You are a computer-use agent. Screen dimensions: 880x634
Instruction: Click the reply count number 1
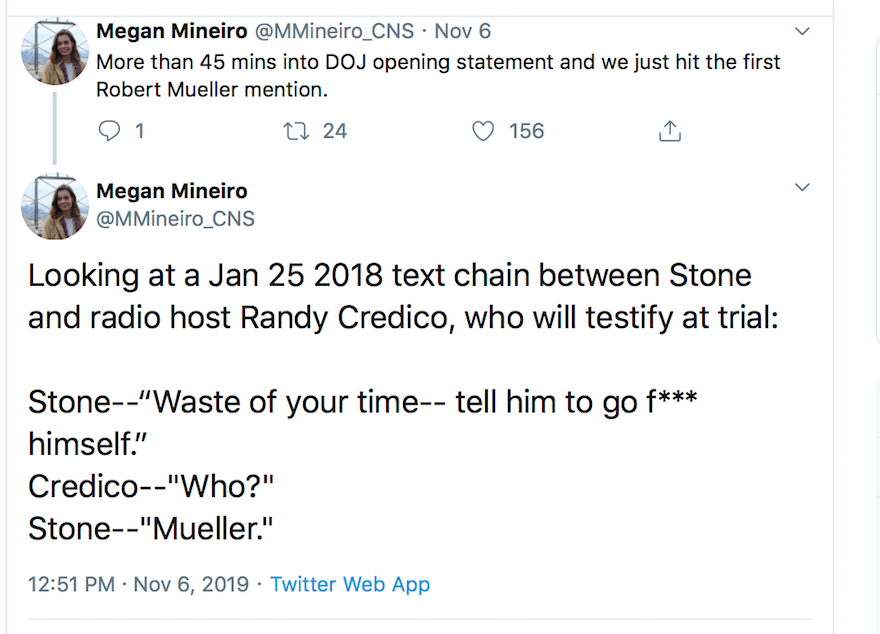(139, 131)
